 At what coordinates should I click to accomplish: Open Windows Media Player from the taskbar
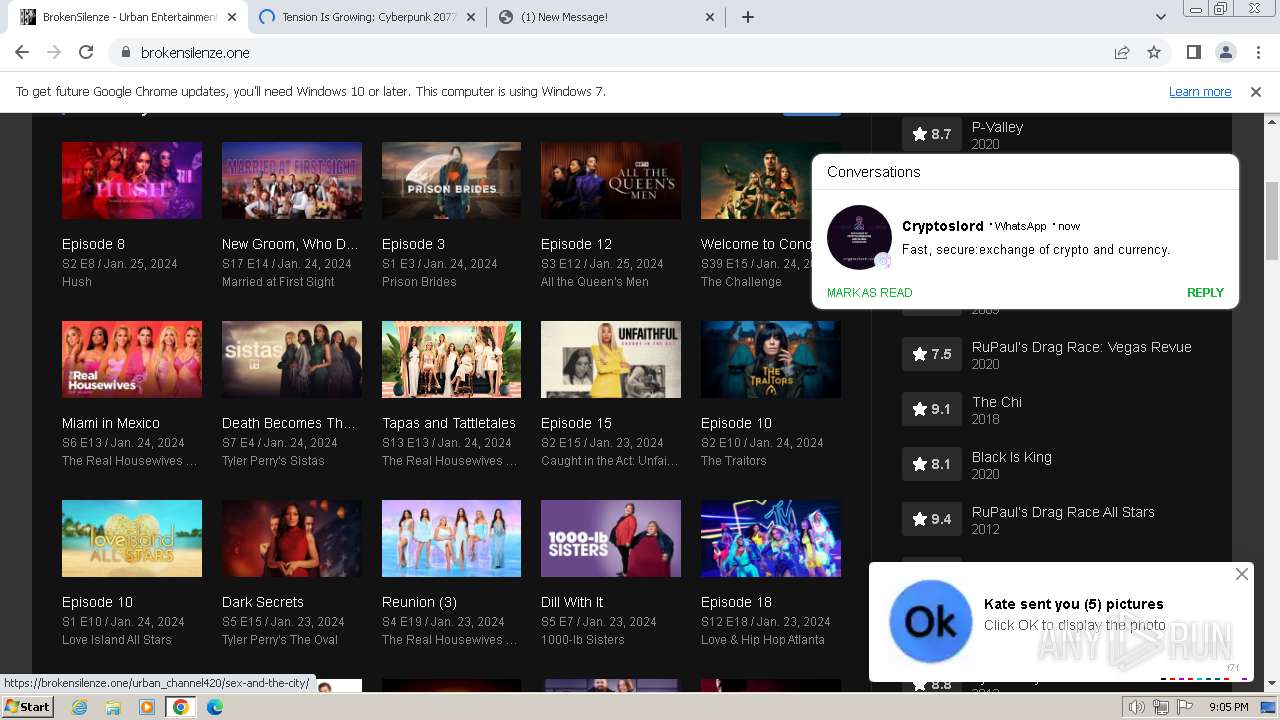point(147,707)
